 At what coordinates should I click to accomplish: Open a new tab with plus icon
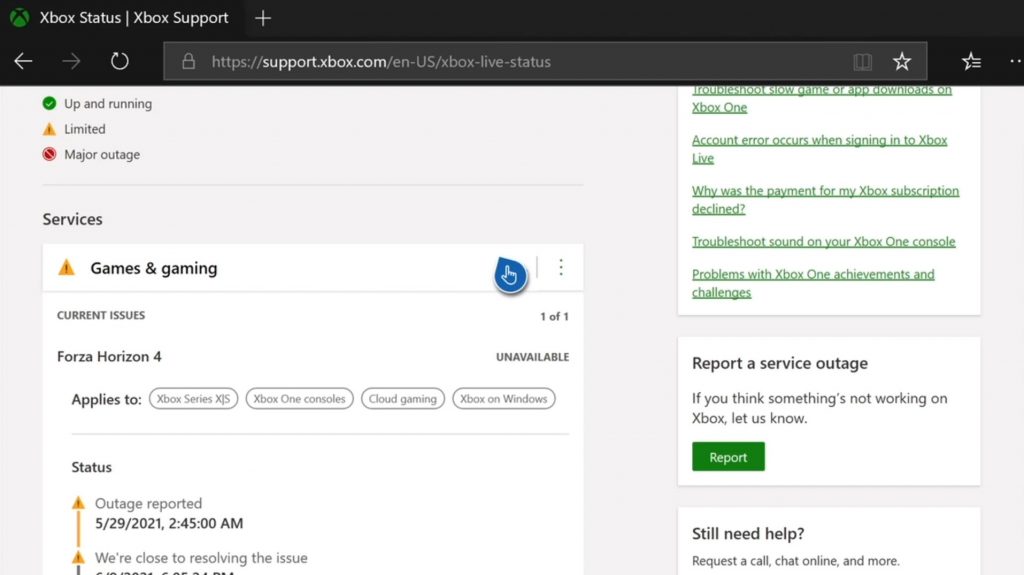(263, 18)
